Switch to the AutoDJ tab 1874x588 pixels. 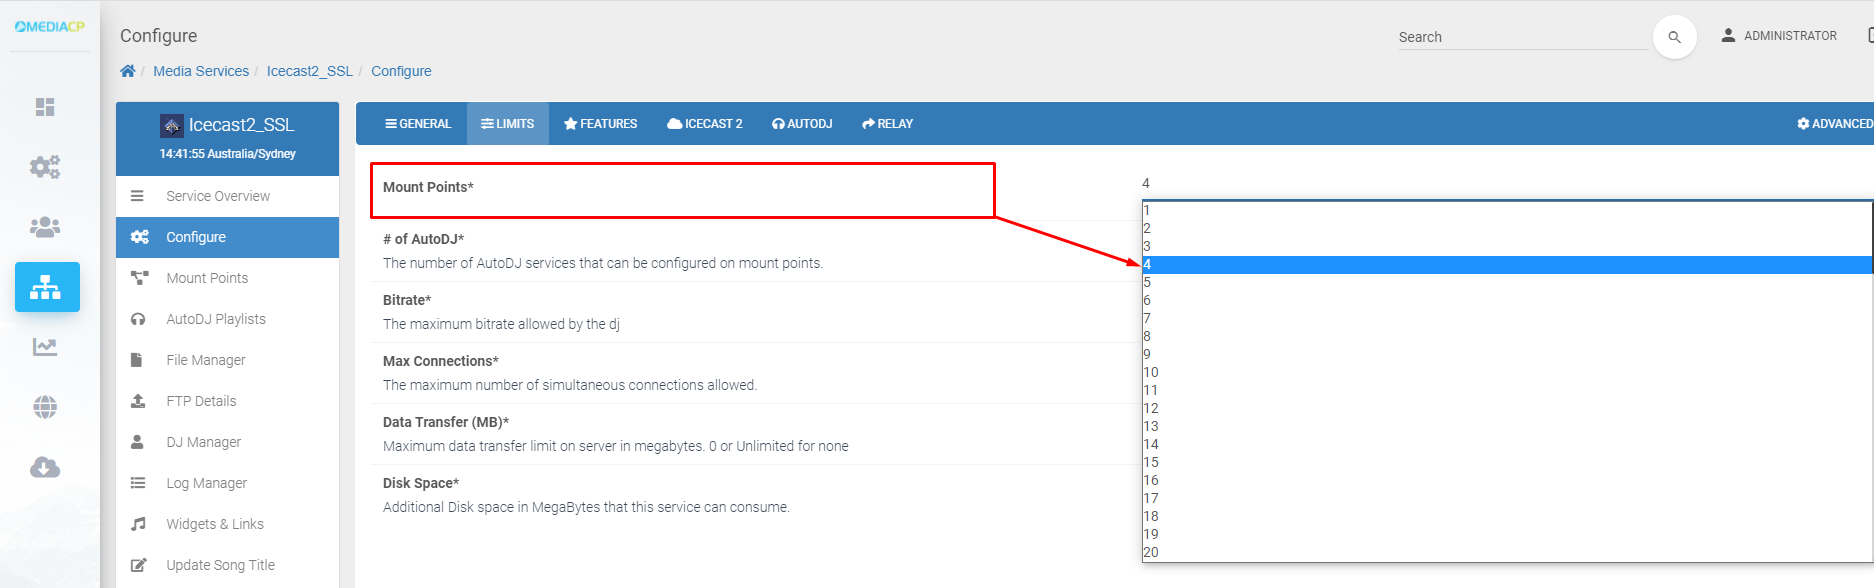pyautogui.click(x=802, y=124)
